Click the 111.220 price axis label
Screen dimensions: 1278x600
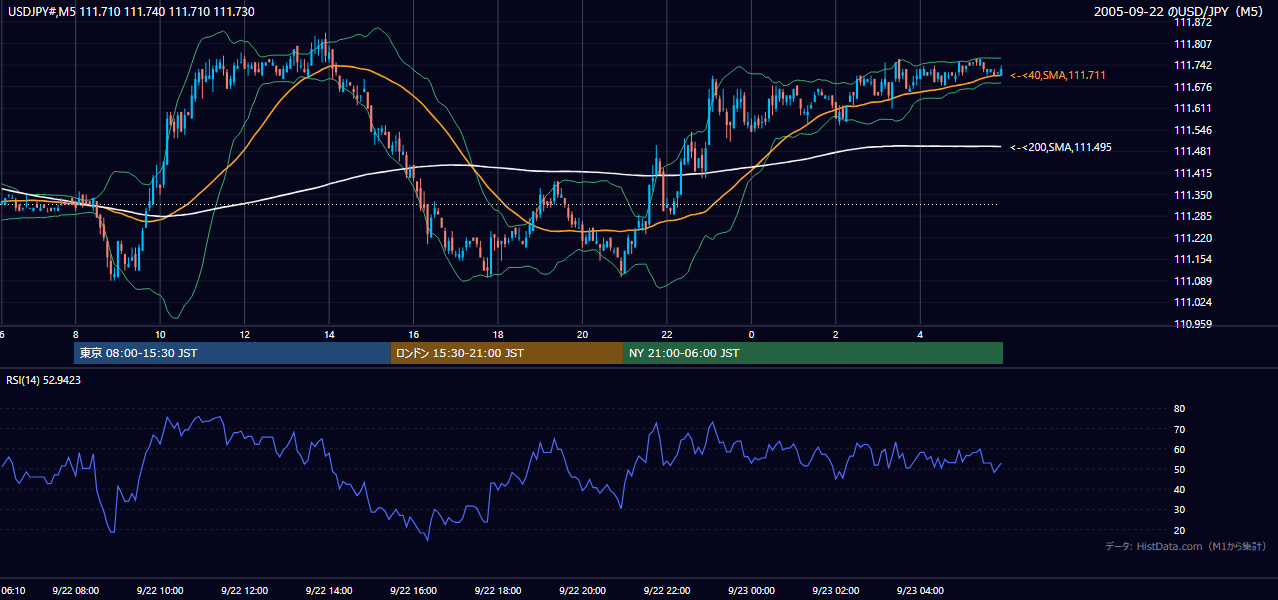click(1193, 238)
